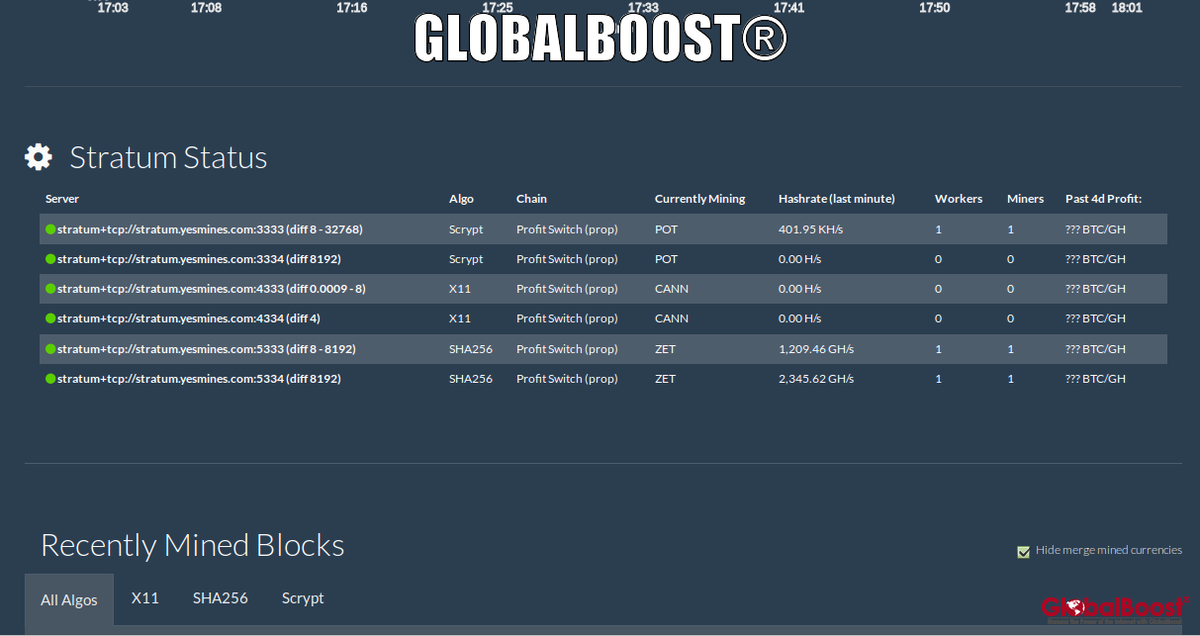
Task: Click the Recently Mined Blocks heading
Action: click(x=192, y=545)
